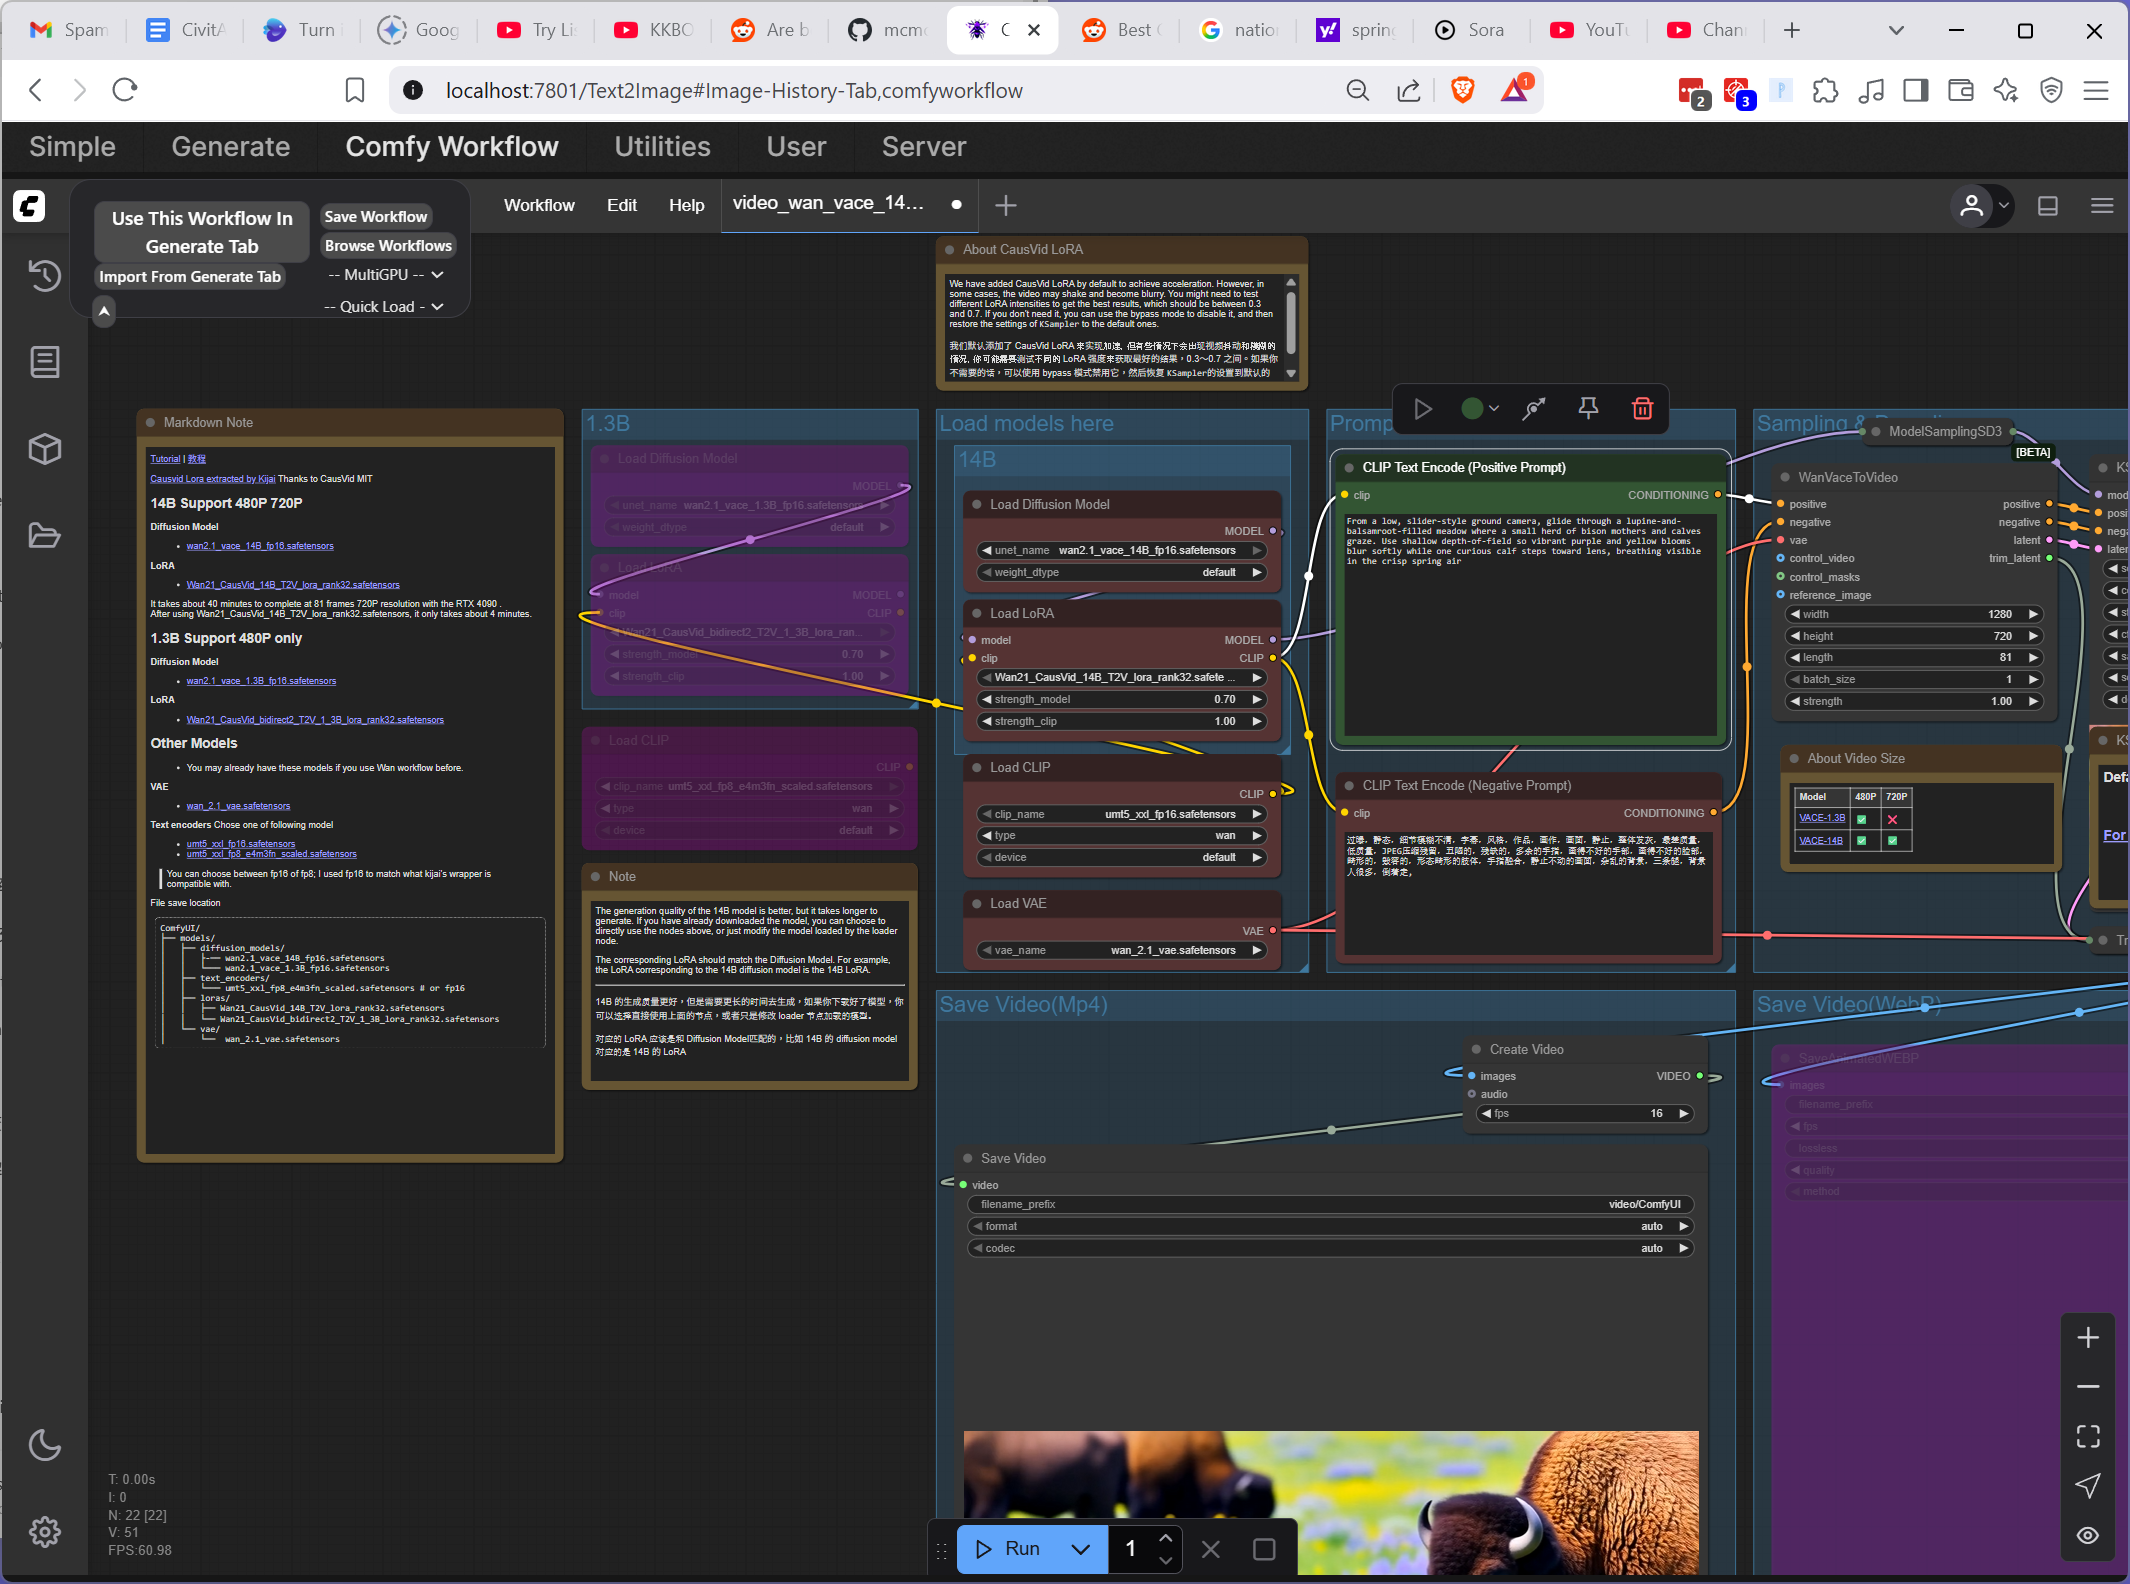Toggle link visibility eye icon

pos(2088,1535)
